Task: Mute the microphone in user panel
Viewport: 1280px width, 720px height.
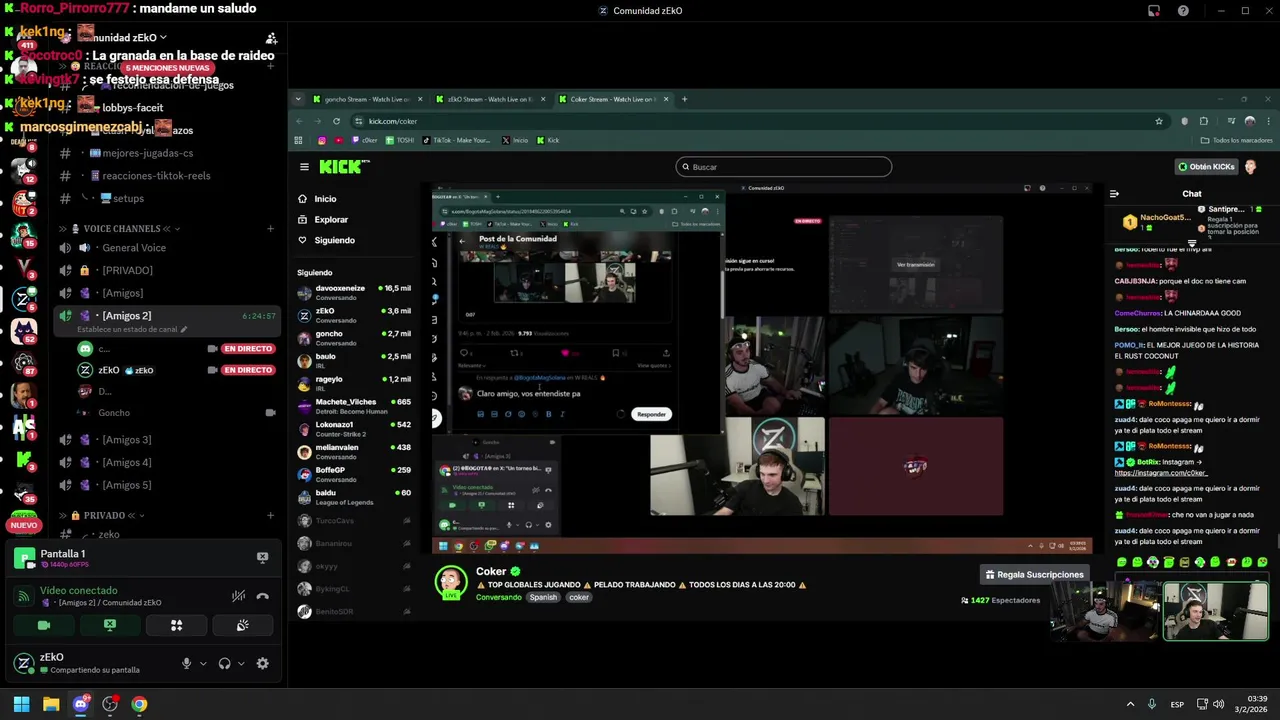Action: (186, 663)
